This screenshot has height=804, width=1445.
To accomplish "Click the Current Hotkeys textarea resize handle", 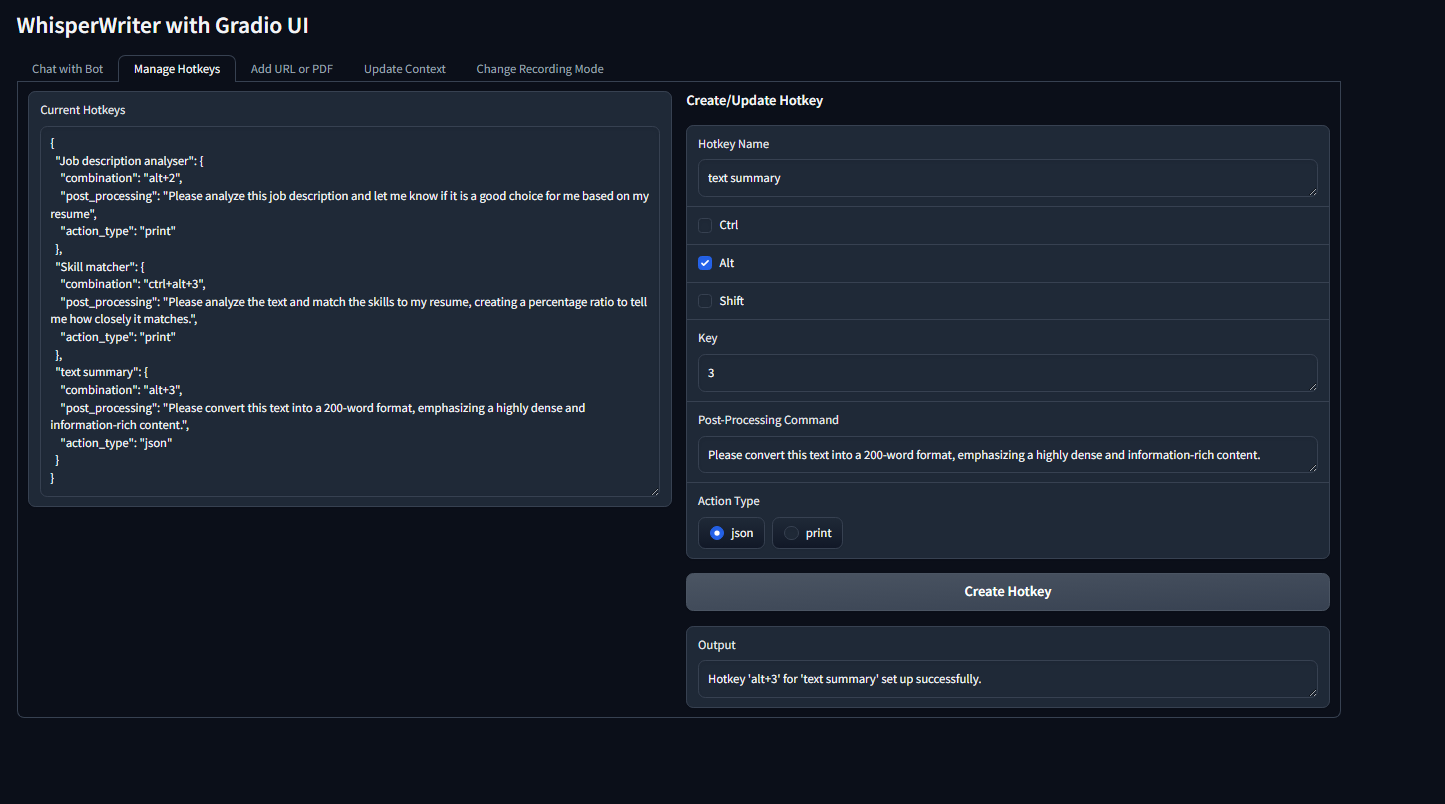I will (654, 491).
